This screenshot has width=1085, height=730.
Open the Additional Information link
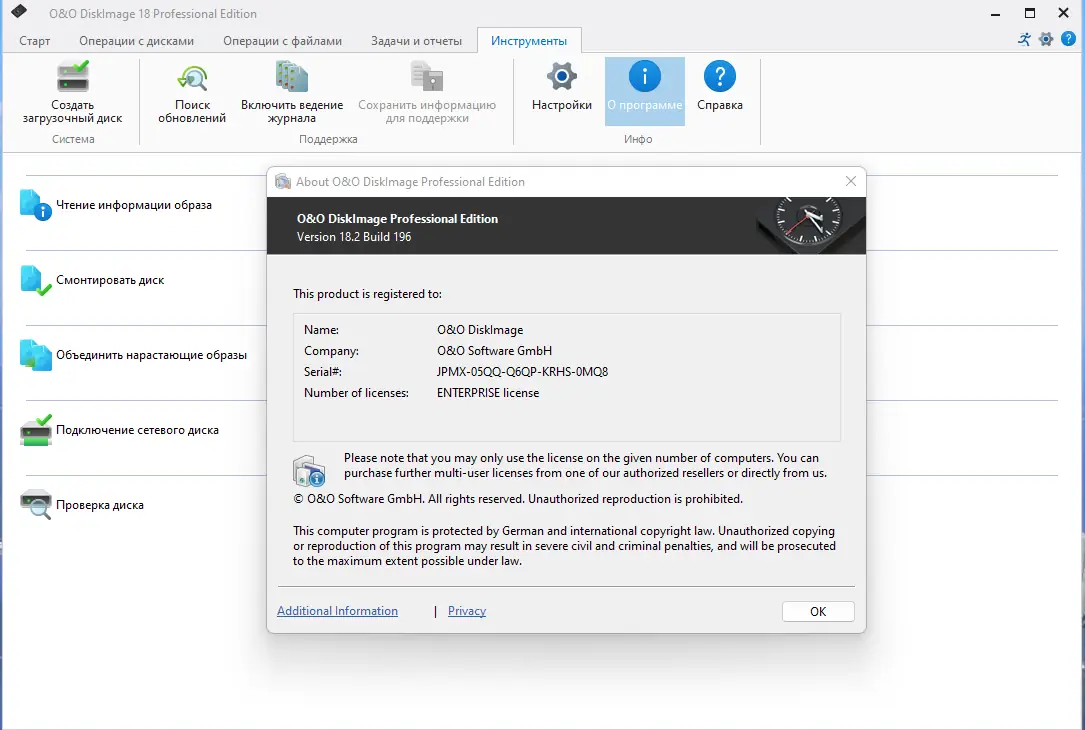click(x=337, y=611)
